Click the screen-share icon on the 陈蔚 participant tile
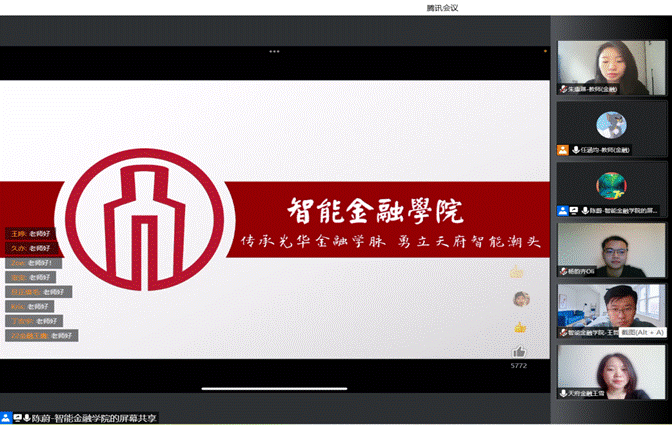Viewport: 672px width, 425px height. pyautogui.click(x=573, y=211)
